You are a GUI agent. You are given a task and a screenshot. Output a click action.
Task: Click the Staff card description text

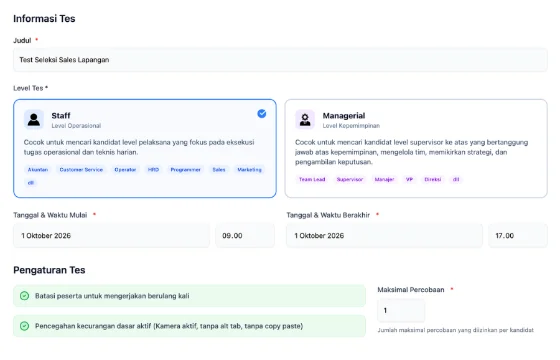pyautogui.click(x=139, y=147)
